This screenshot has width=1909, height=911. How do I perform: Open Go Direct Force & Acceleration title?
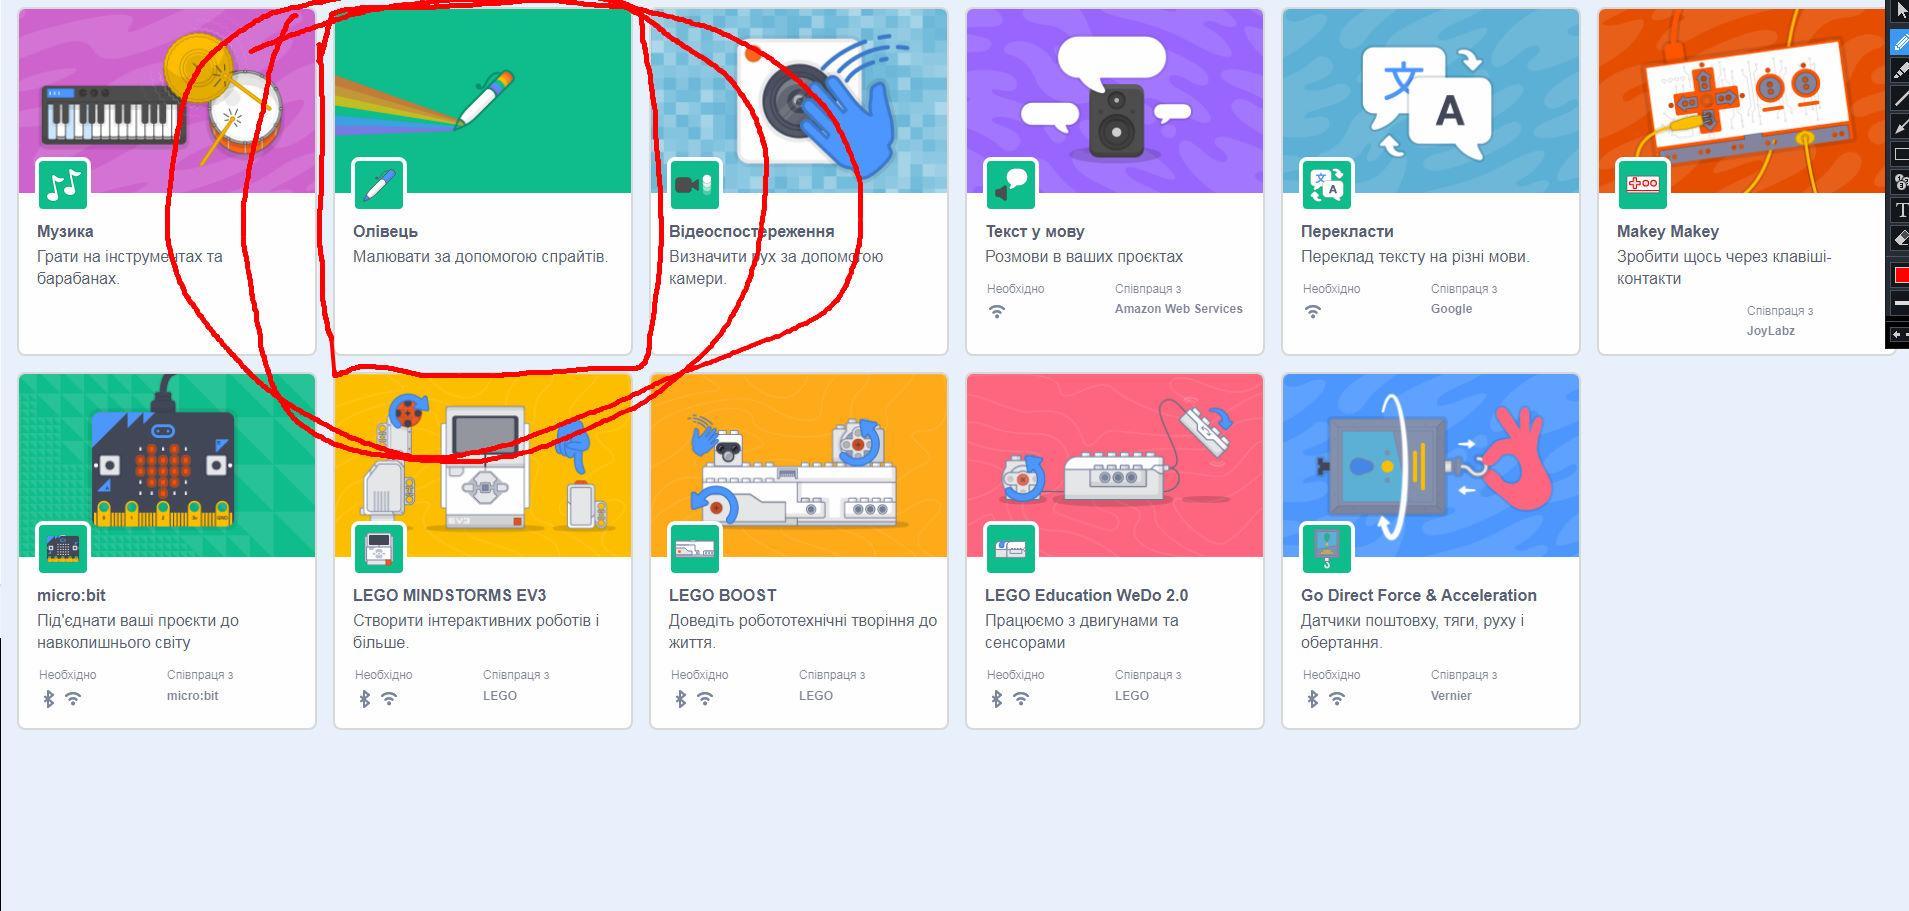[x=1418, y=595]
